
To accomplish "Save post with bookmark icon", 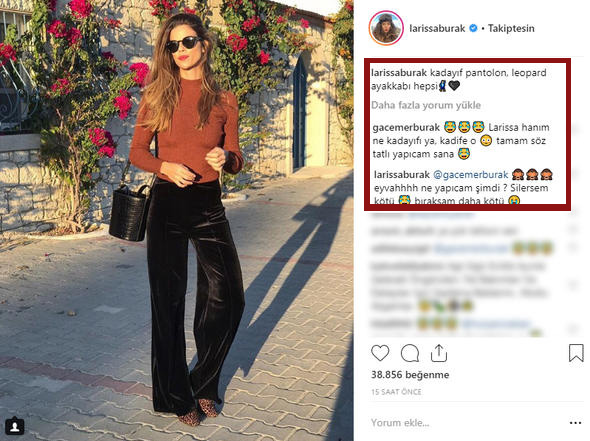I will pos(576,353).
